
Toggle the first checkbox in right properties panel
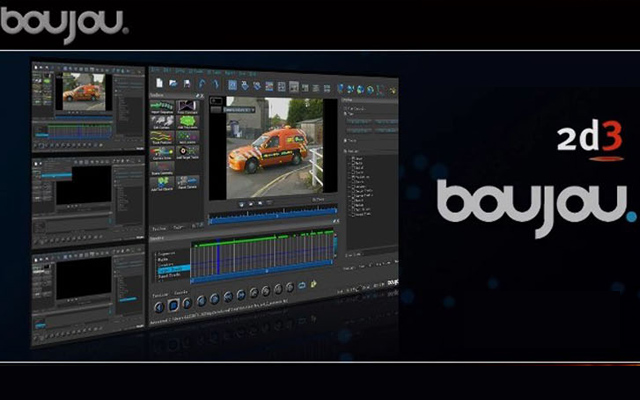point(346,109)
